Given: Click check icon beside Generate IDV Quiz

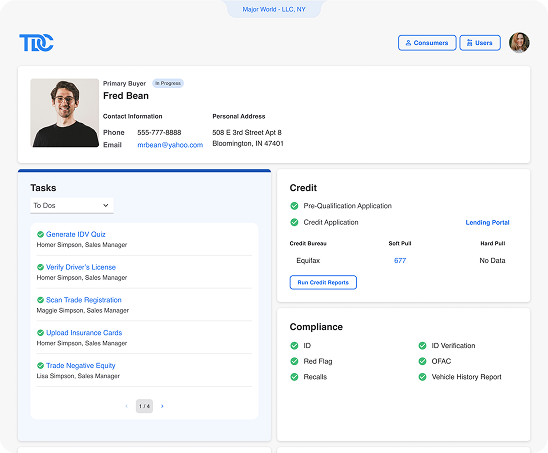Looking at the screenshot, I should (40, 234).
